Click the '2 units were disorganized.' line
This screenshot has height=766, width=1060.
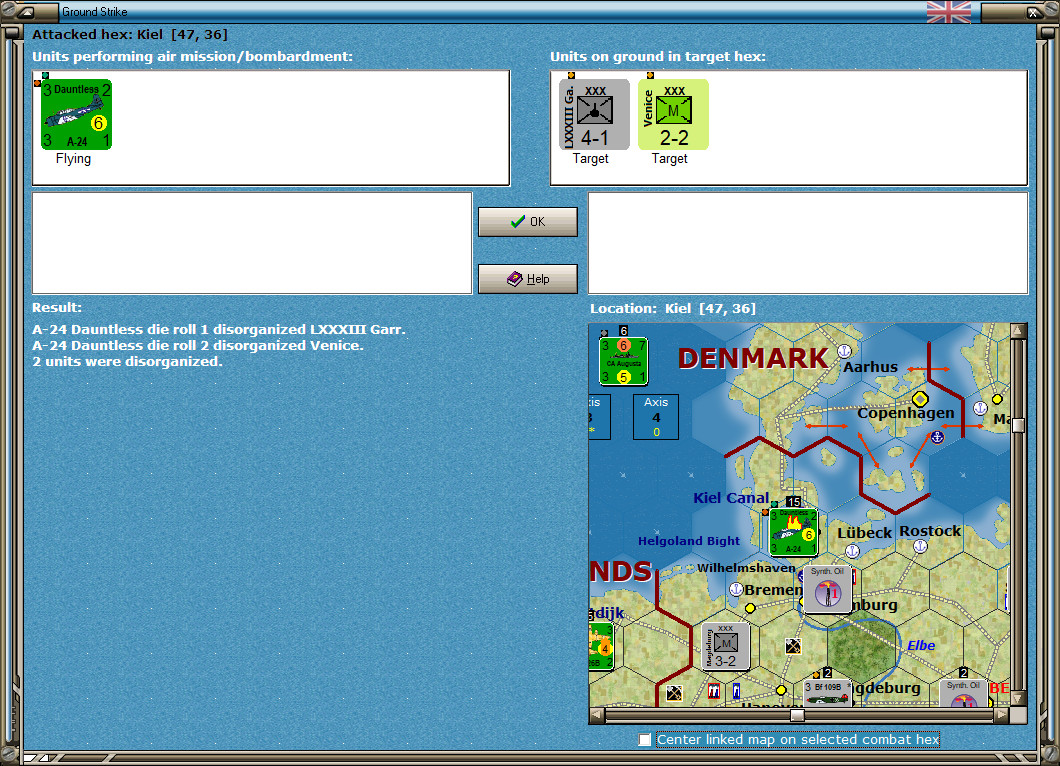click(x=127, y=362)
